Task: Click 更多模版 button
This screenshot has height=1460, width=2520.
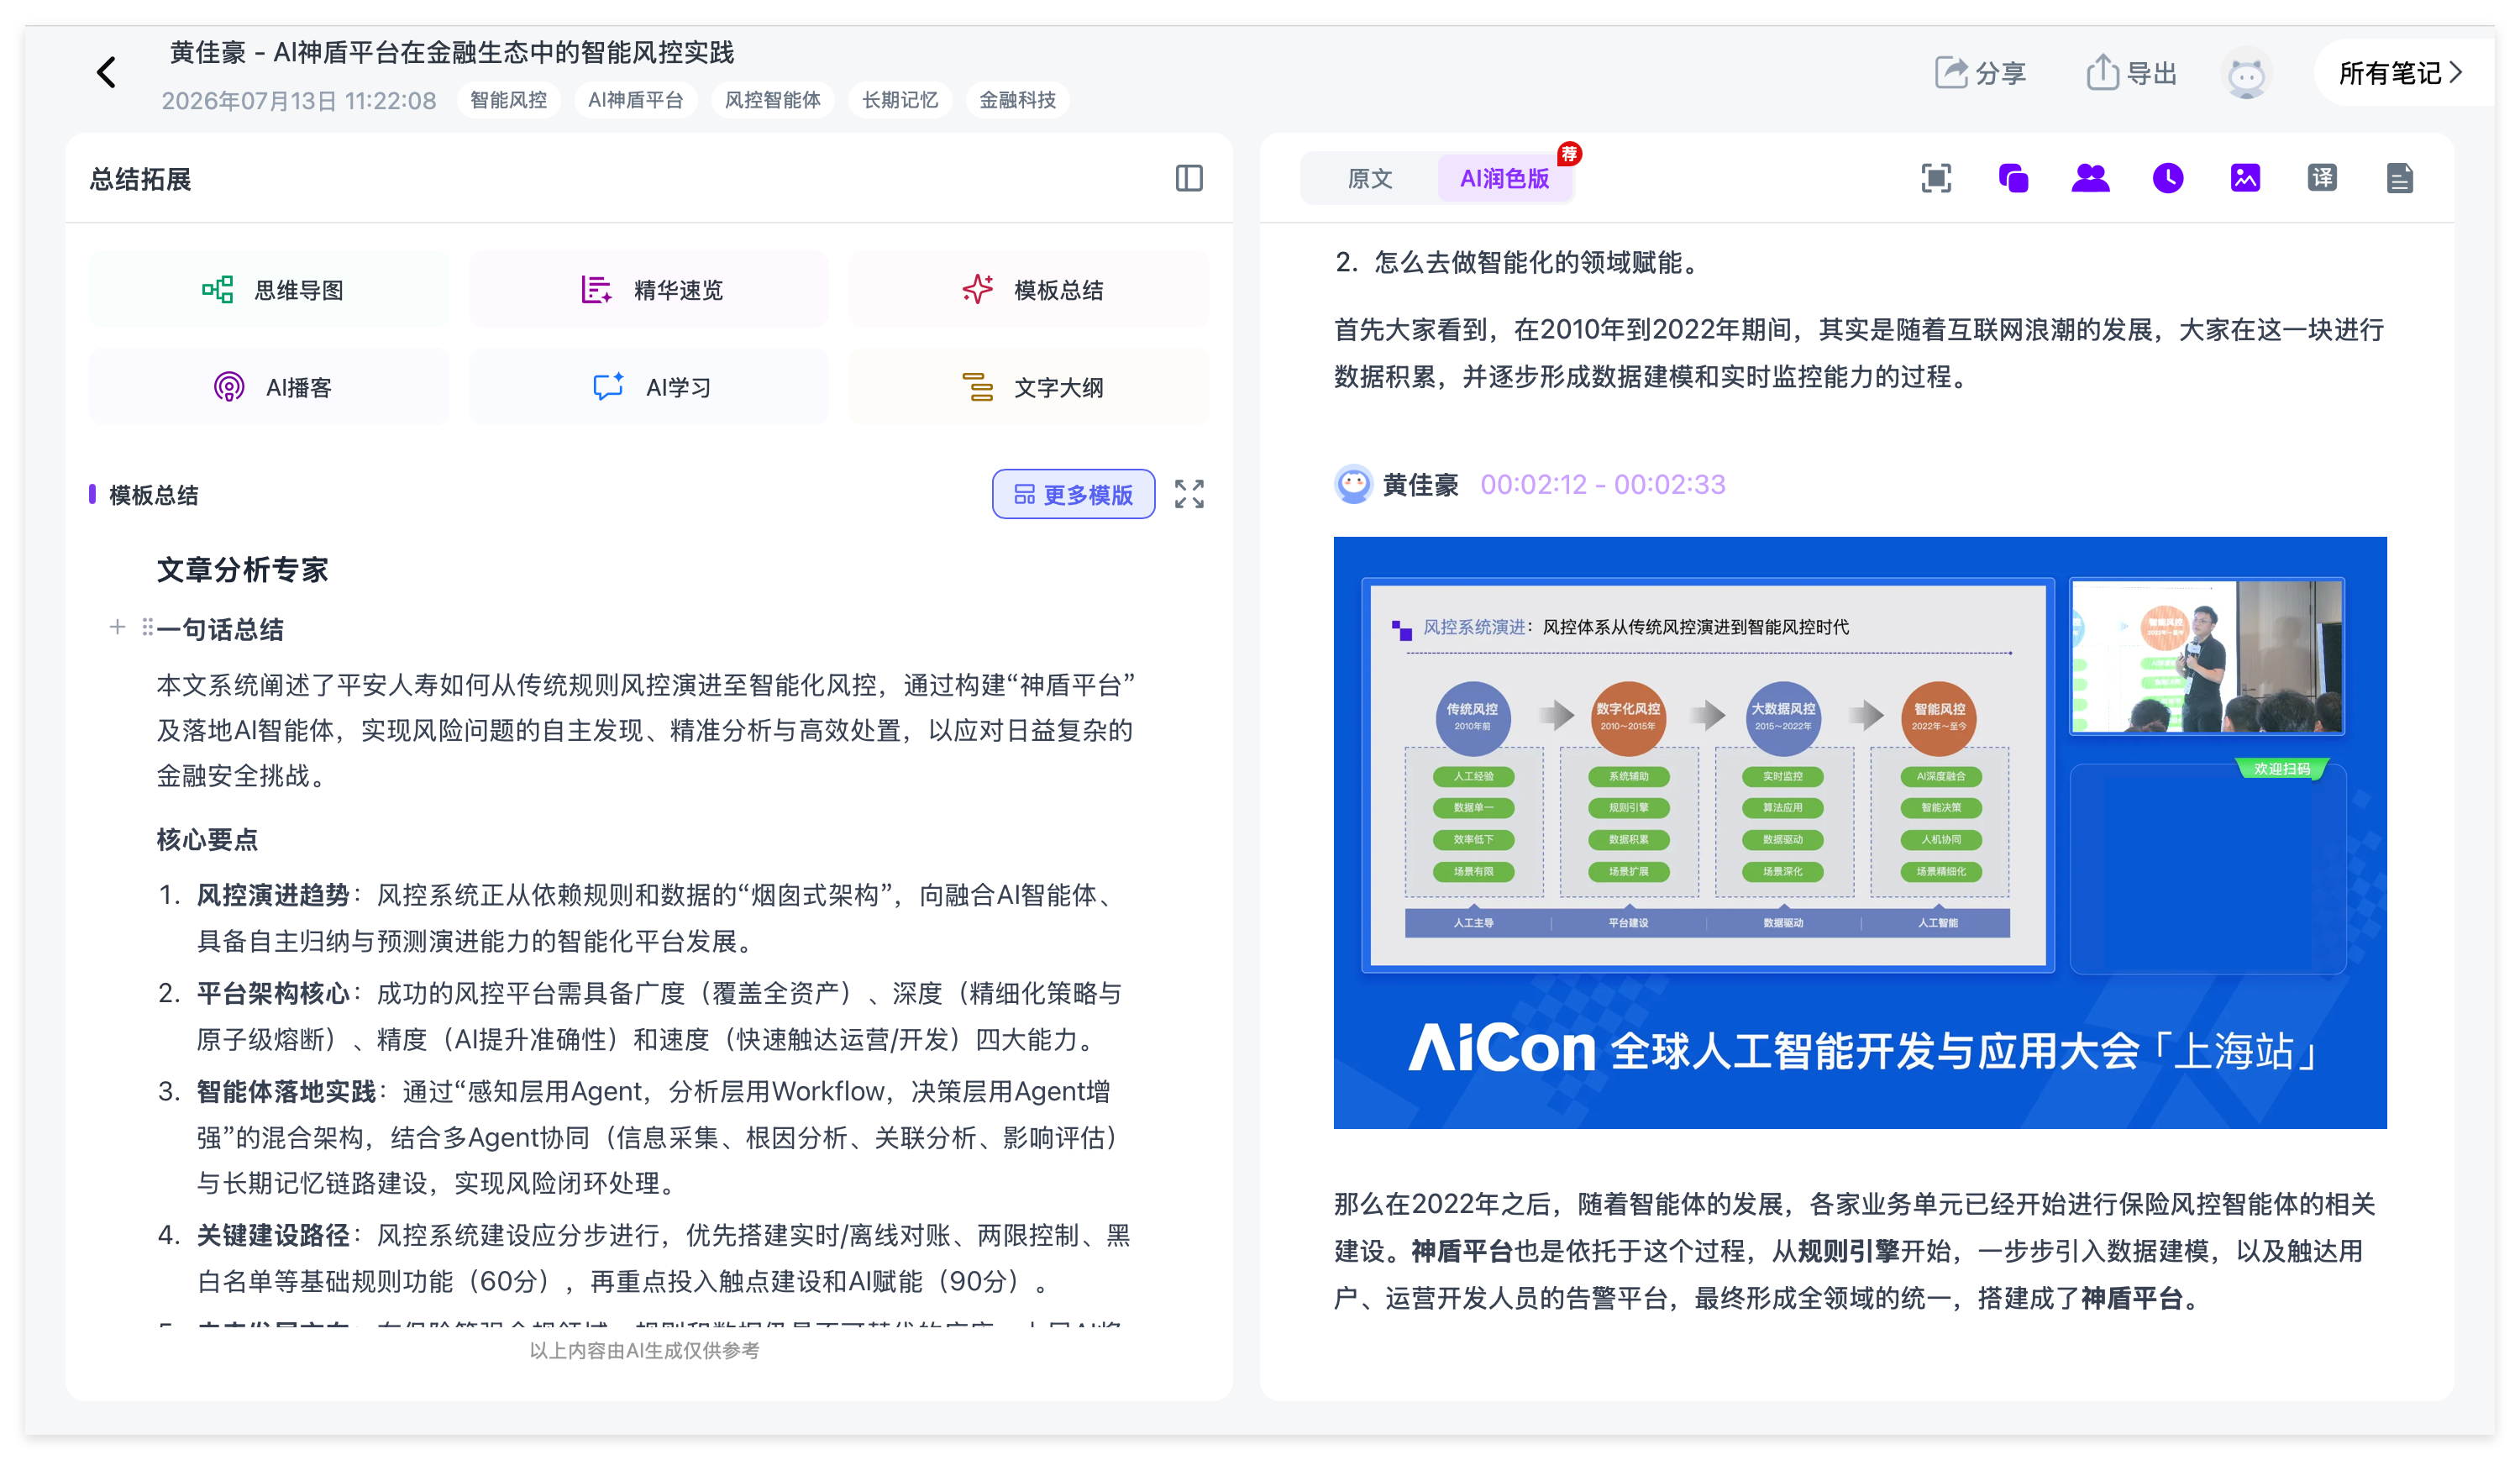Action: point(1073,494)
